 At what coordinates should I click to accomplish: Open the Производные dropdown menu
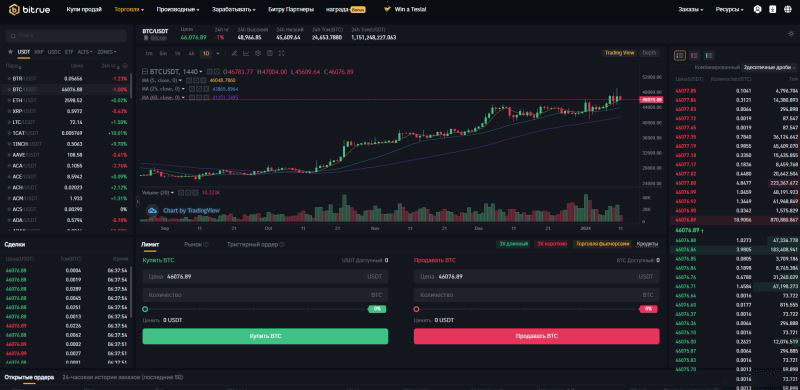pyautogui.click(x=178, y=9)
